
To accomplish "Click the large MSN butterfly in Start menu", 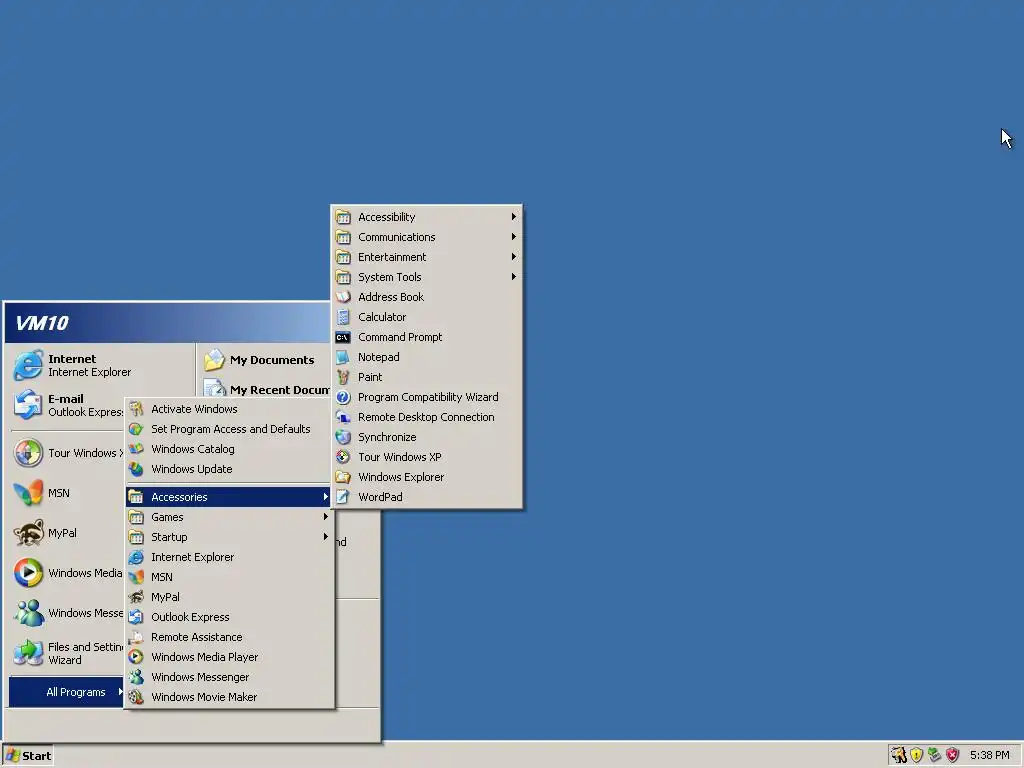I will pos(28,493).
